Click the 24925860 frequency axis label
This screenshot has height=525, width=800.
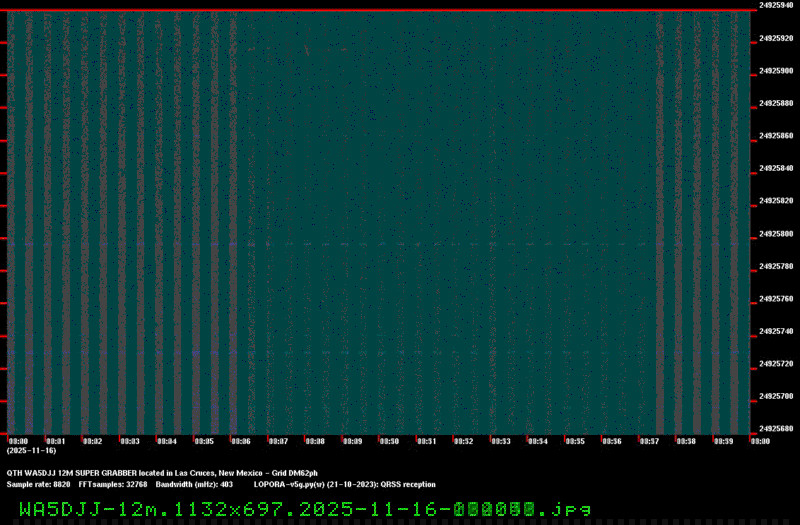pyautogui.click(x=777, y=136)
